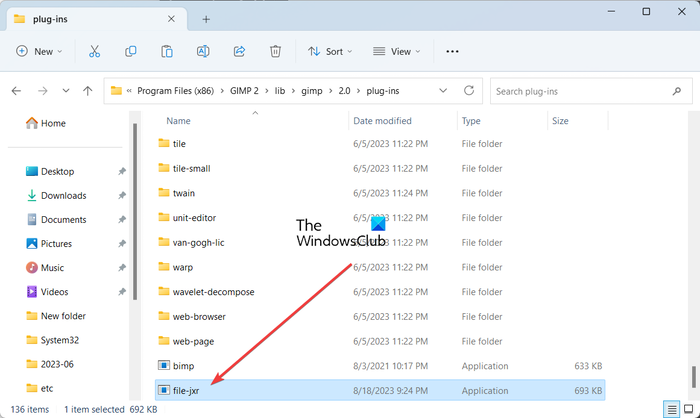Screen dimensions: 700x418
Task: Refresh the plug-ins folder view
Action: point(469,91)
